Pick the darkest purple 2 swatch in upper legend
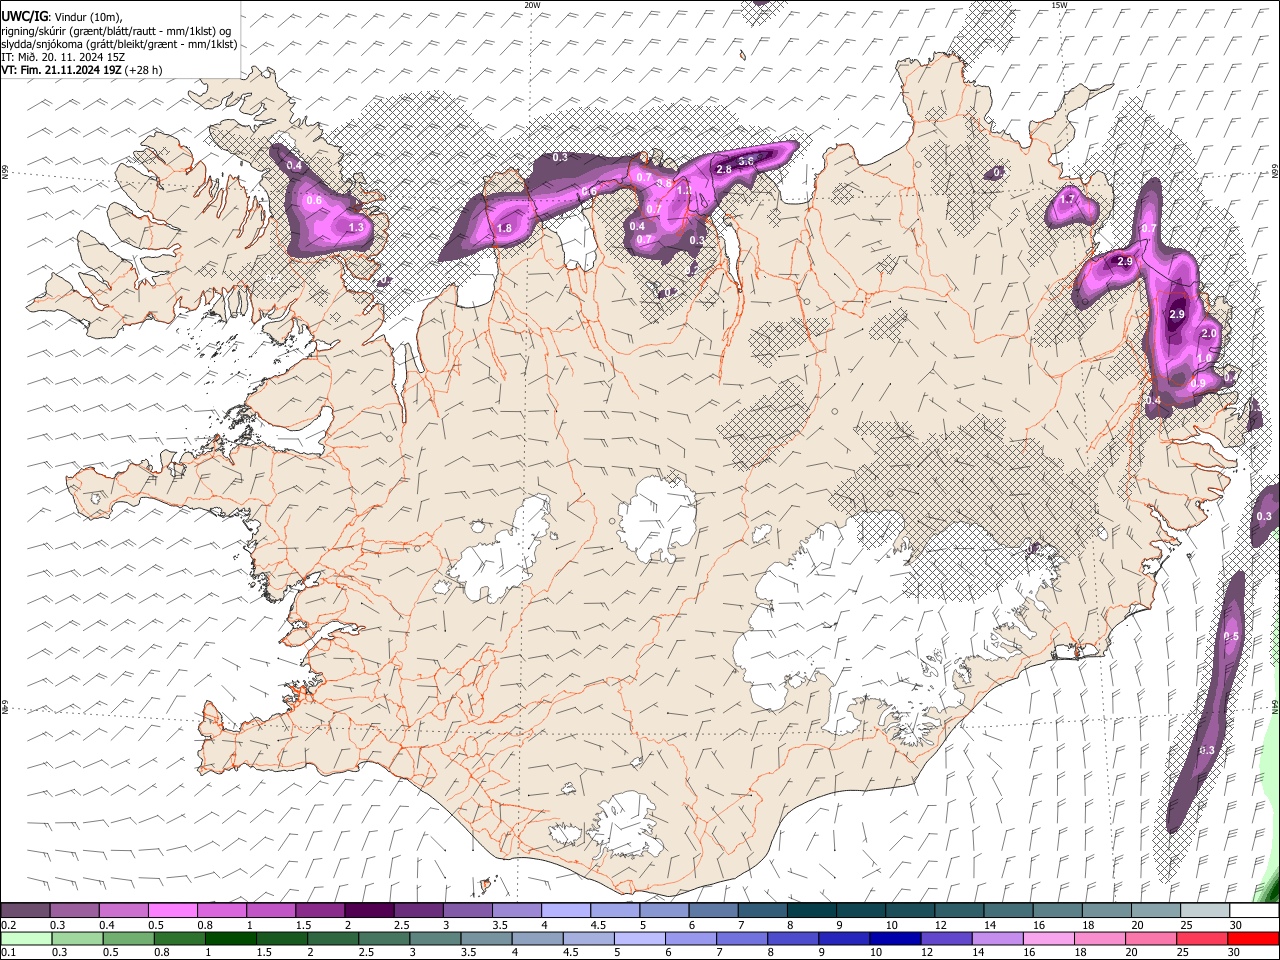Image resolution: width=1280 pixels, height=960 pixels. click(x=369, y=911)
